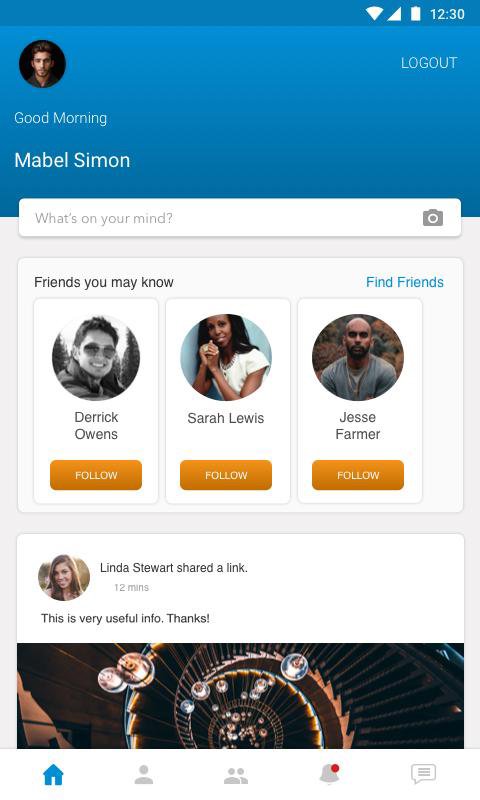Open the profile person icon tab

point(144,774)
